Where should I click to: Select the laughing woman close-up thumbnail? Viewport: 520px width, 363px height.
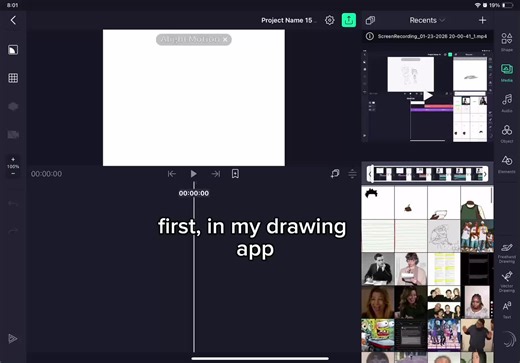(x=378, y=302)
